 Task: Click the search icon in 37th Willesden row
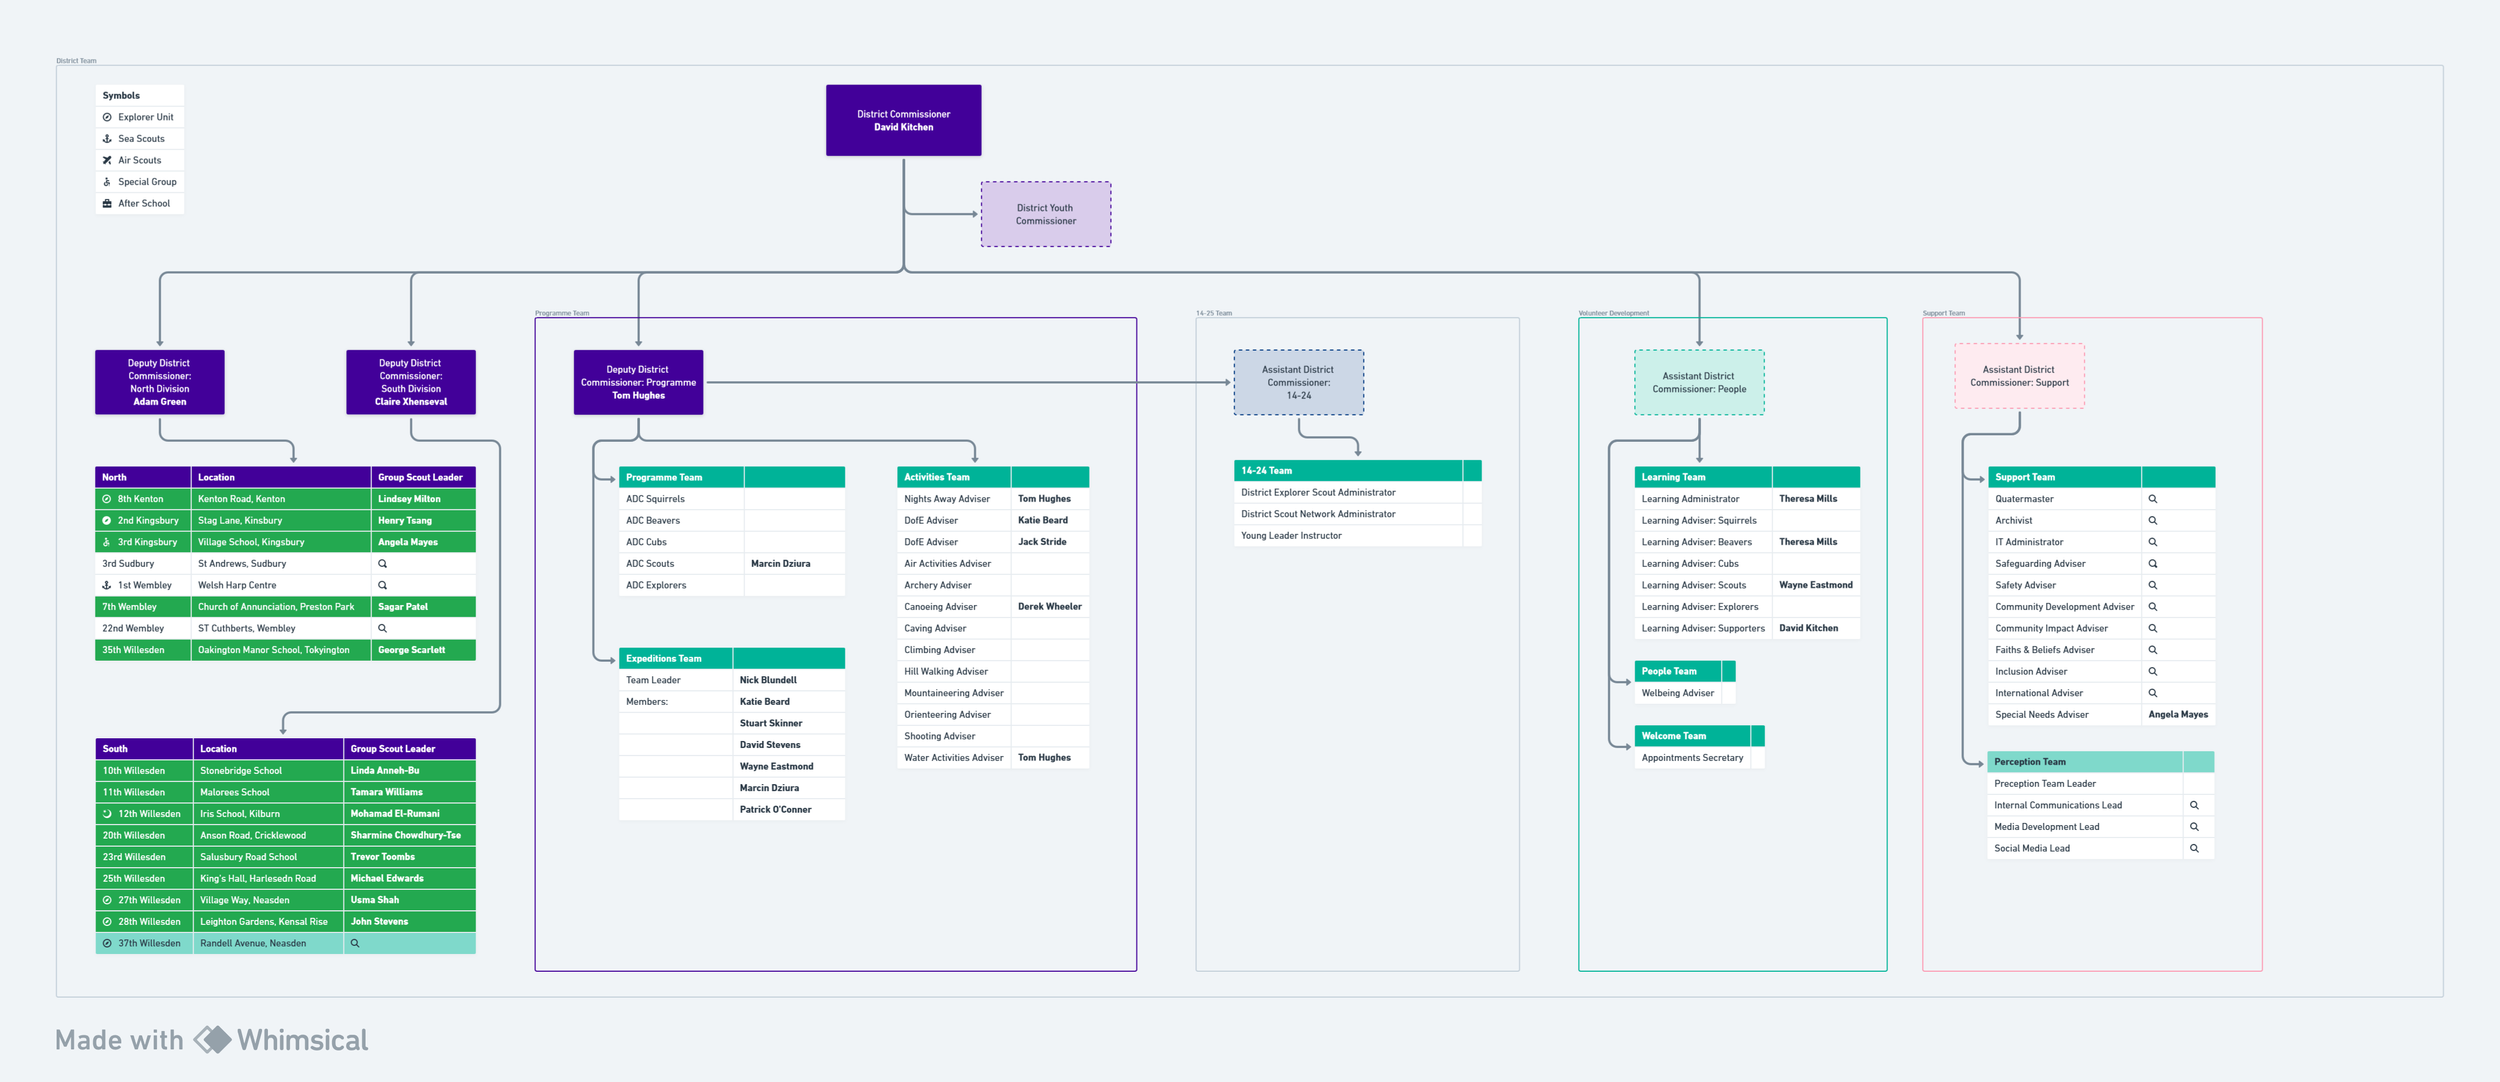tap(355, 943)
